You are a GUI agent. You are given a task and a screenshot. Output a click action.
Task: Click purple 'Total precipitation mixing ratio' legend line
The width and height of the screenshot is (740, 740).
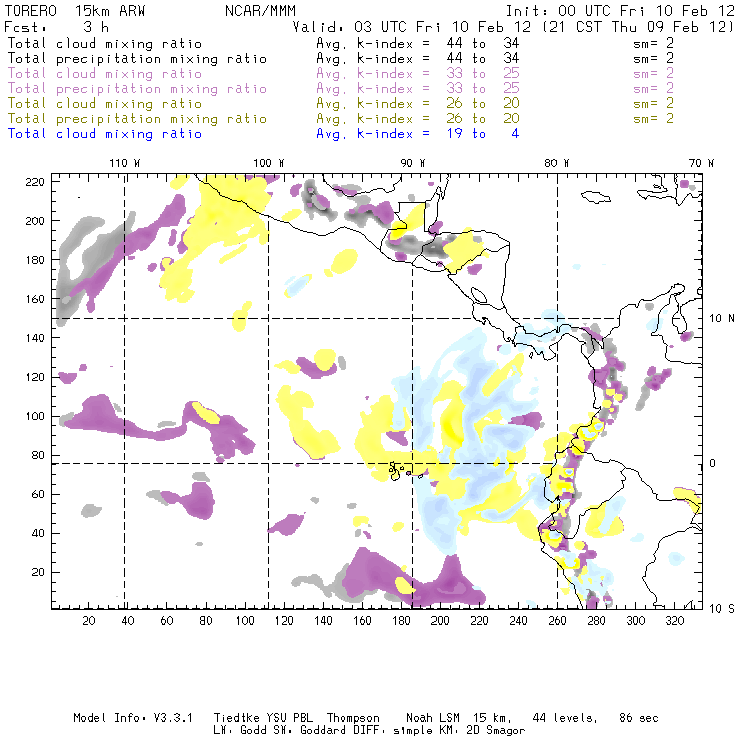(137, 89)
